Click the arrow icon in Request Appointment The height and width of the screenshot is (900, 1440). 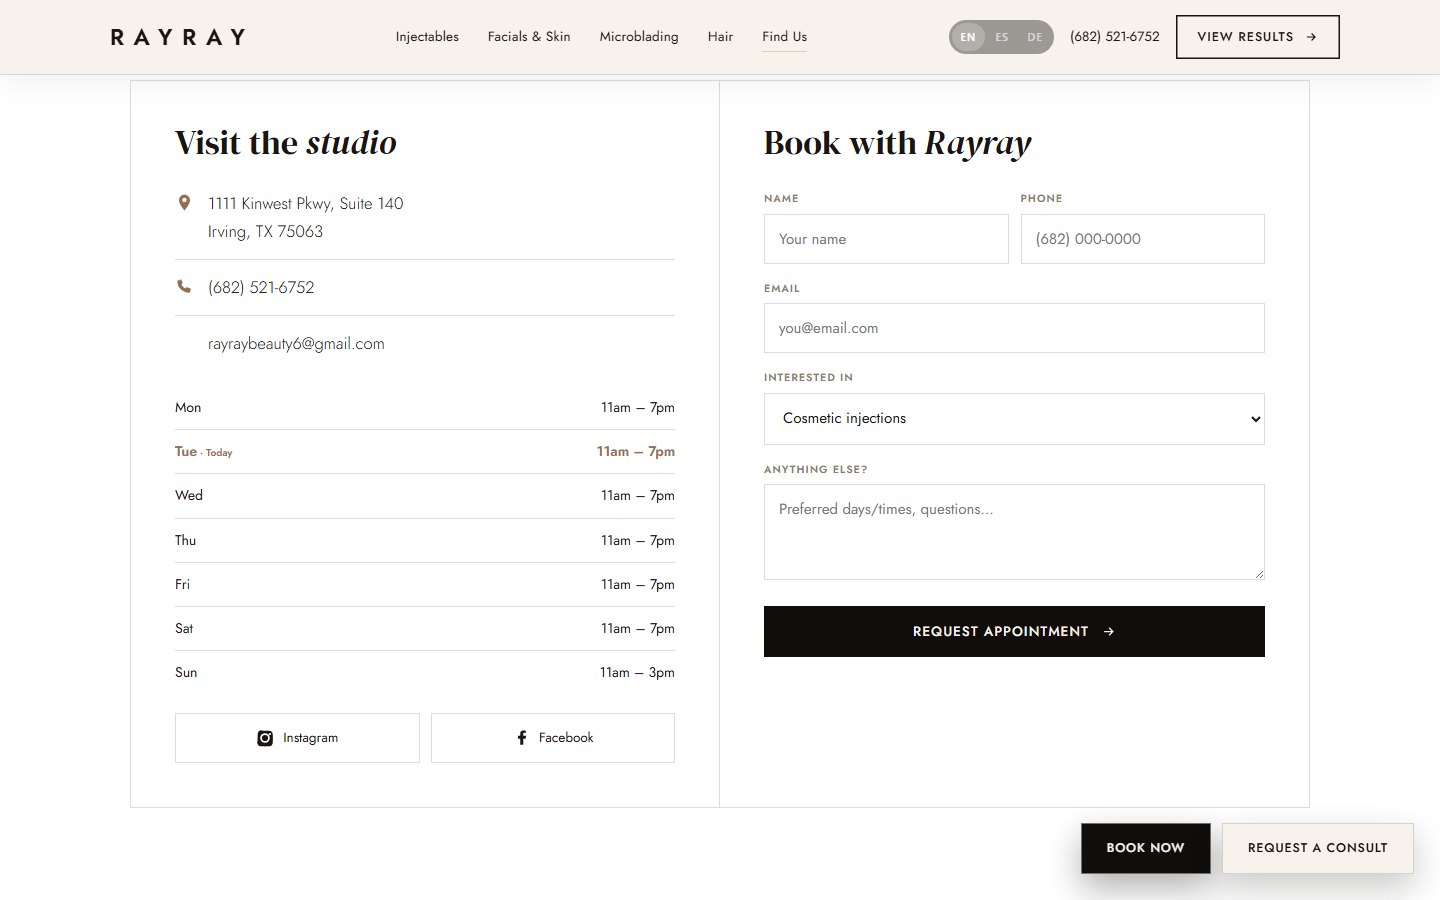click(1109, 632)
